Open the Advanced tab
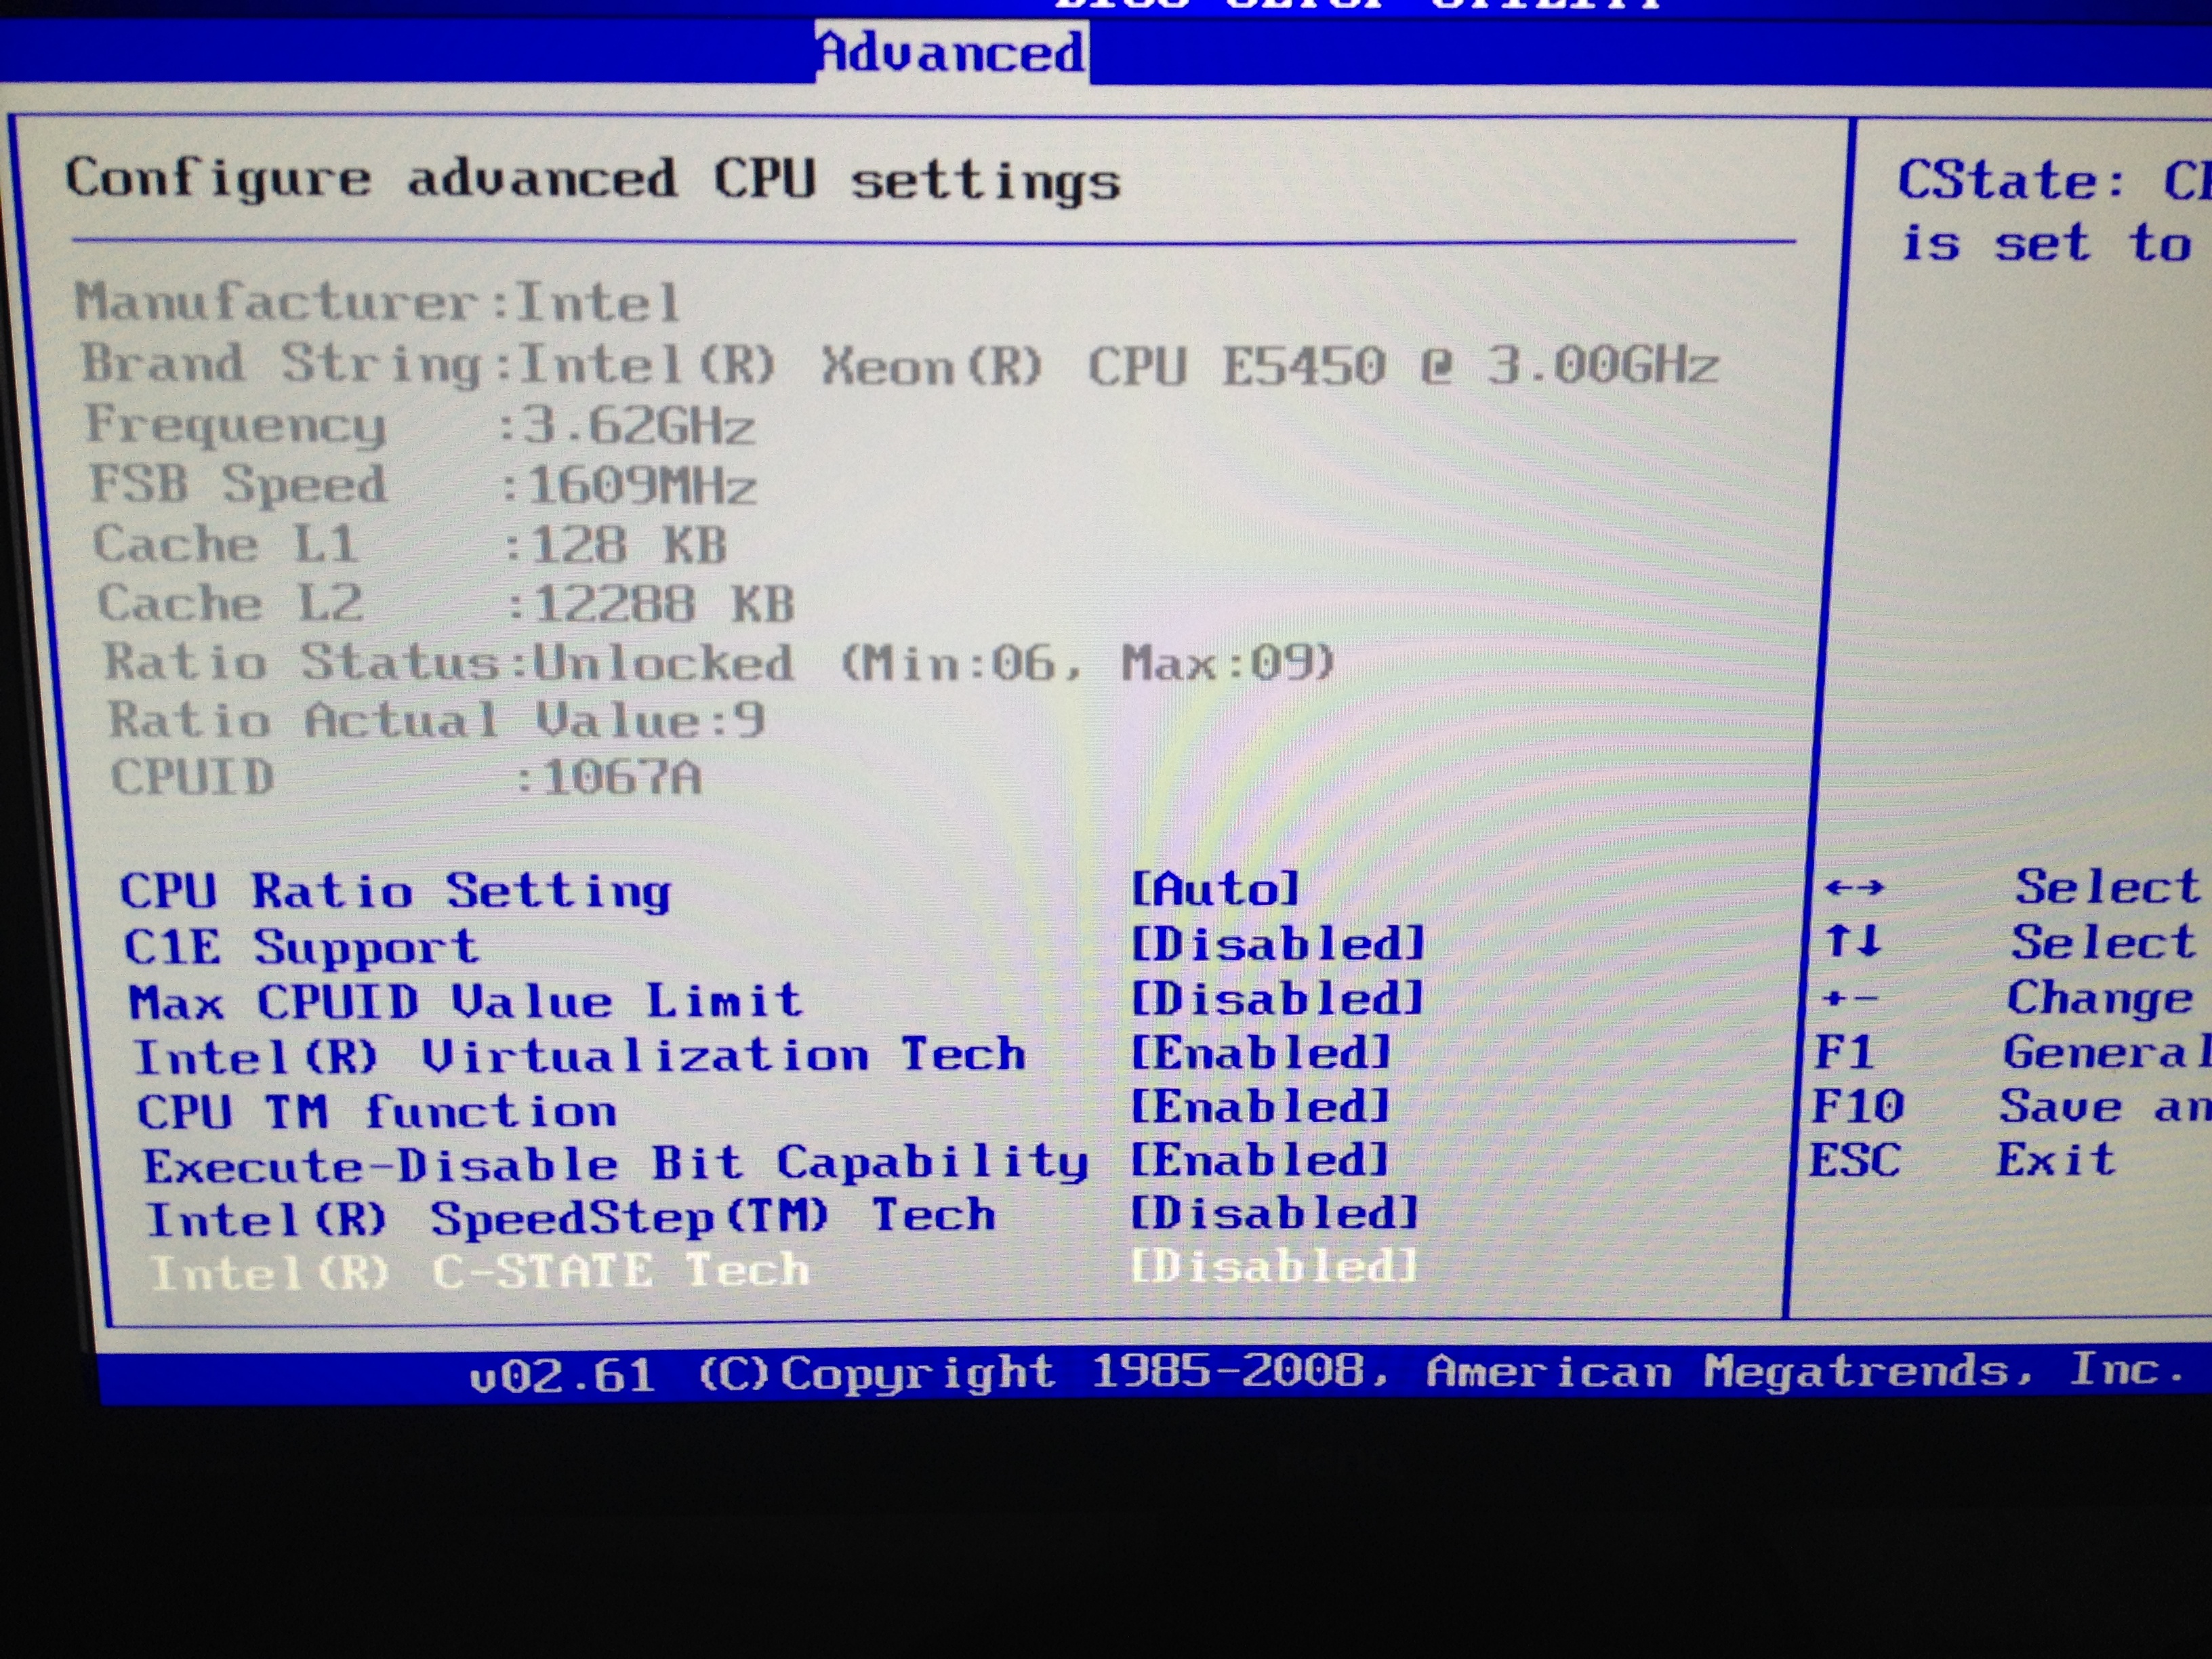 (x=951, y=52)
